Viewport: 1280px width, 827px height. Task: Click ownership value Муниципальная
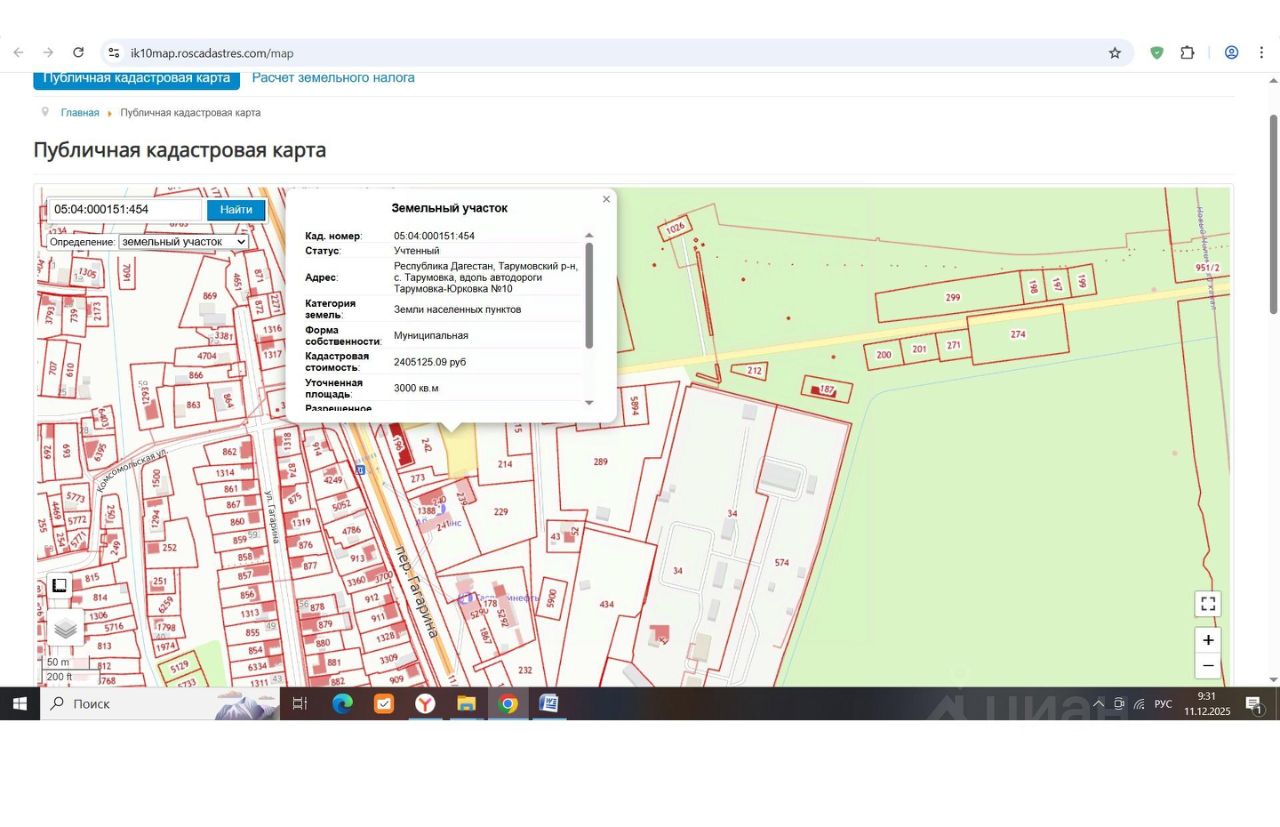(x=431, y=336)
